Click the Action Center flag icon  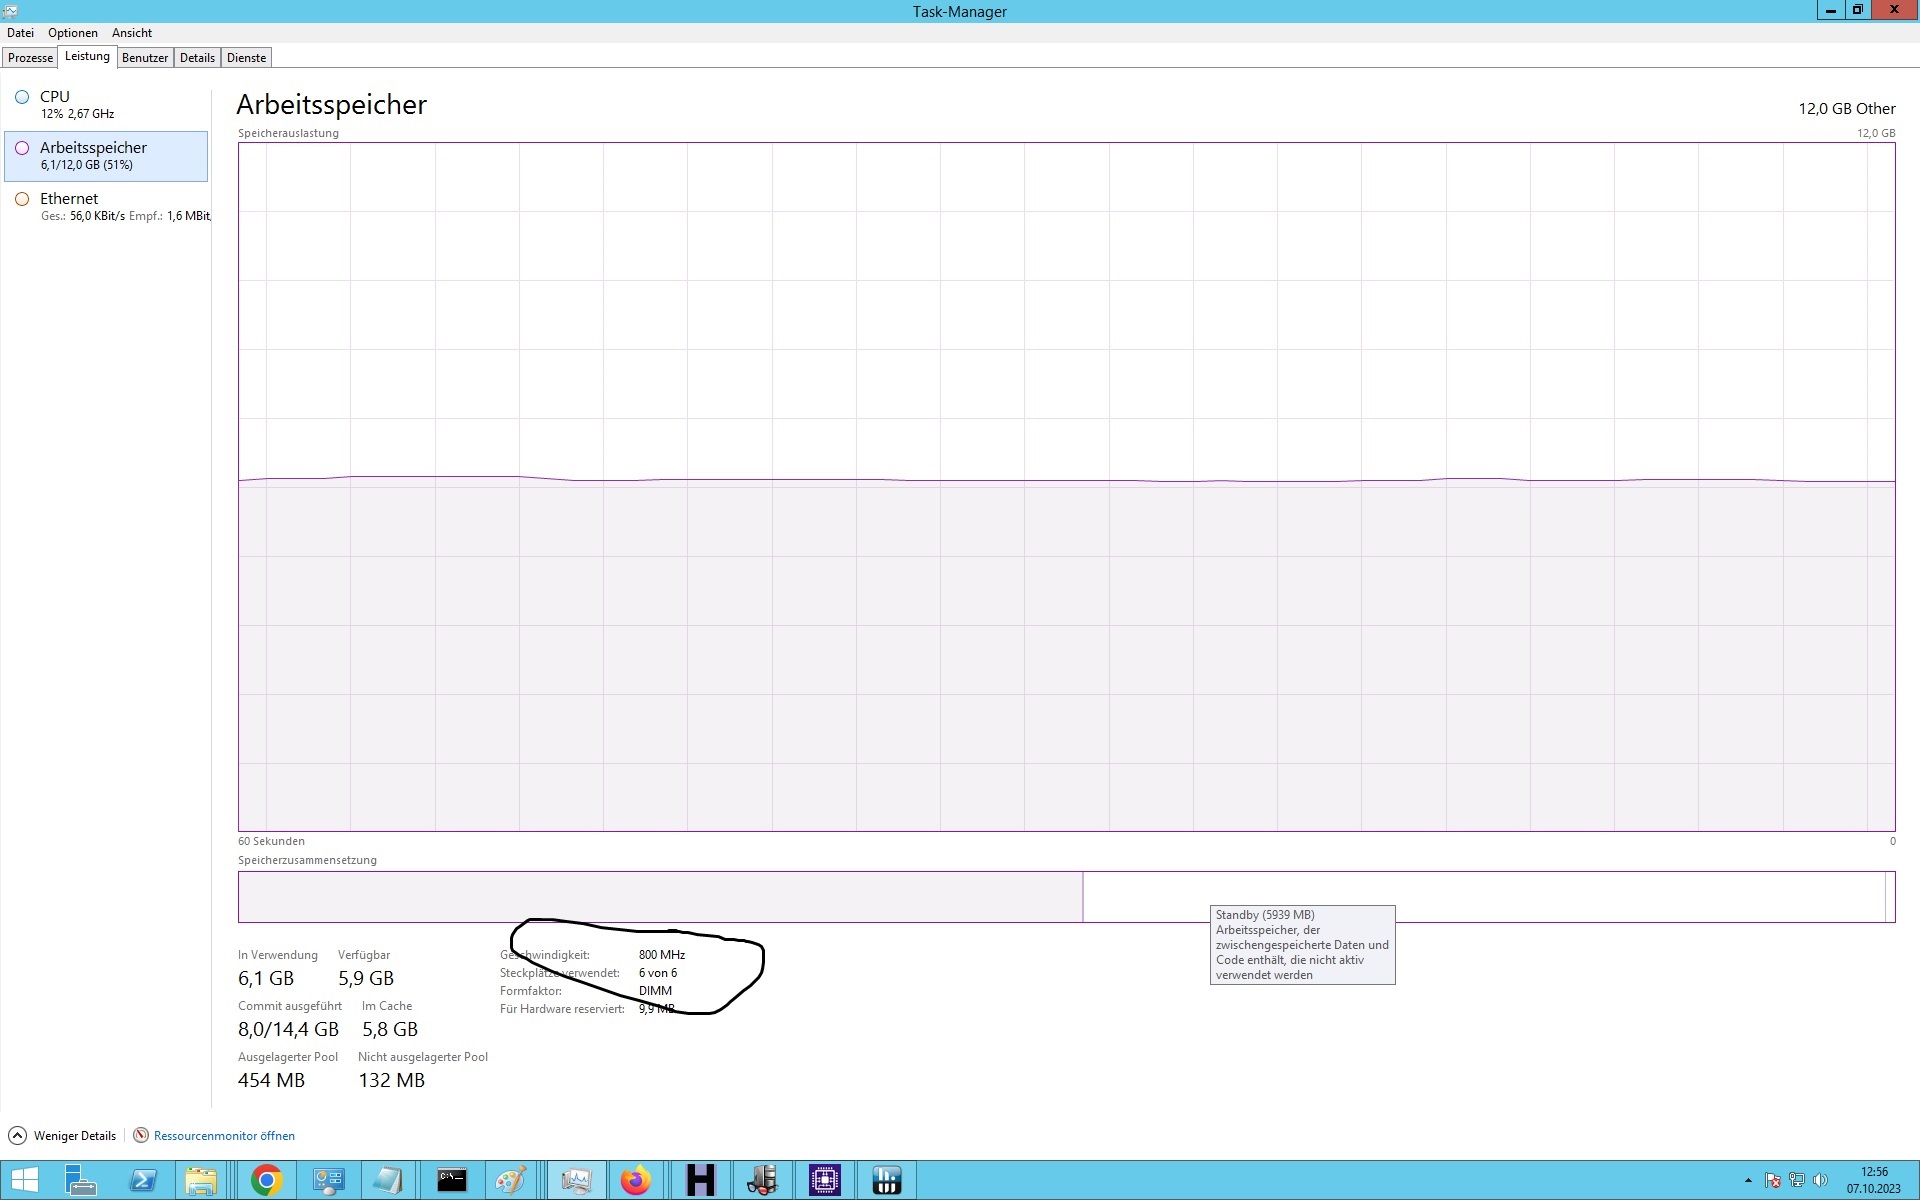(1772, 1180)
